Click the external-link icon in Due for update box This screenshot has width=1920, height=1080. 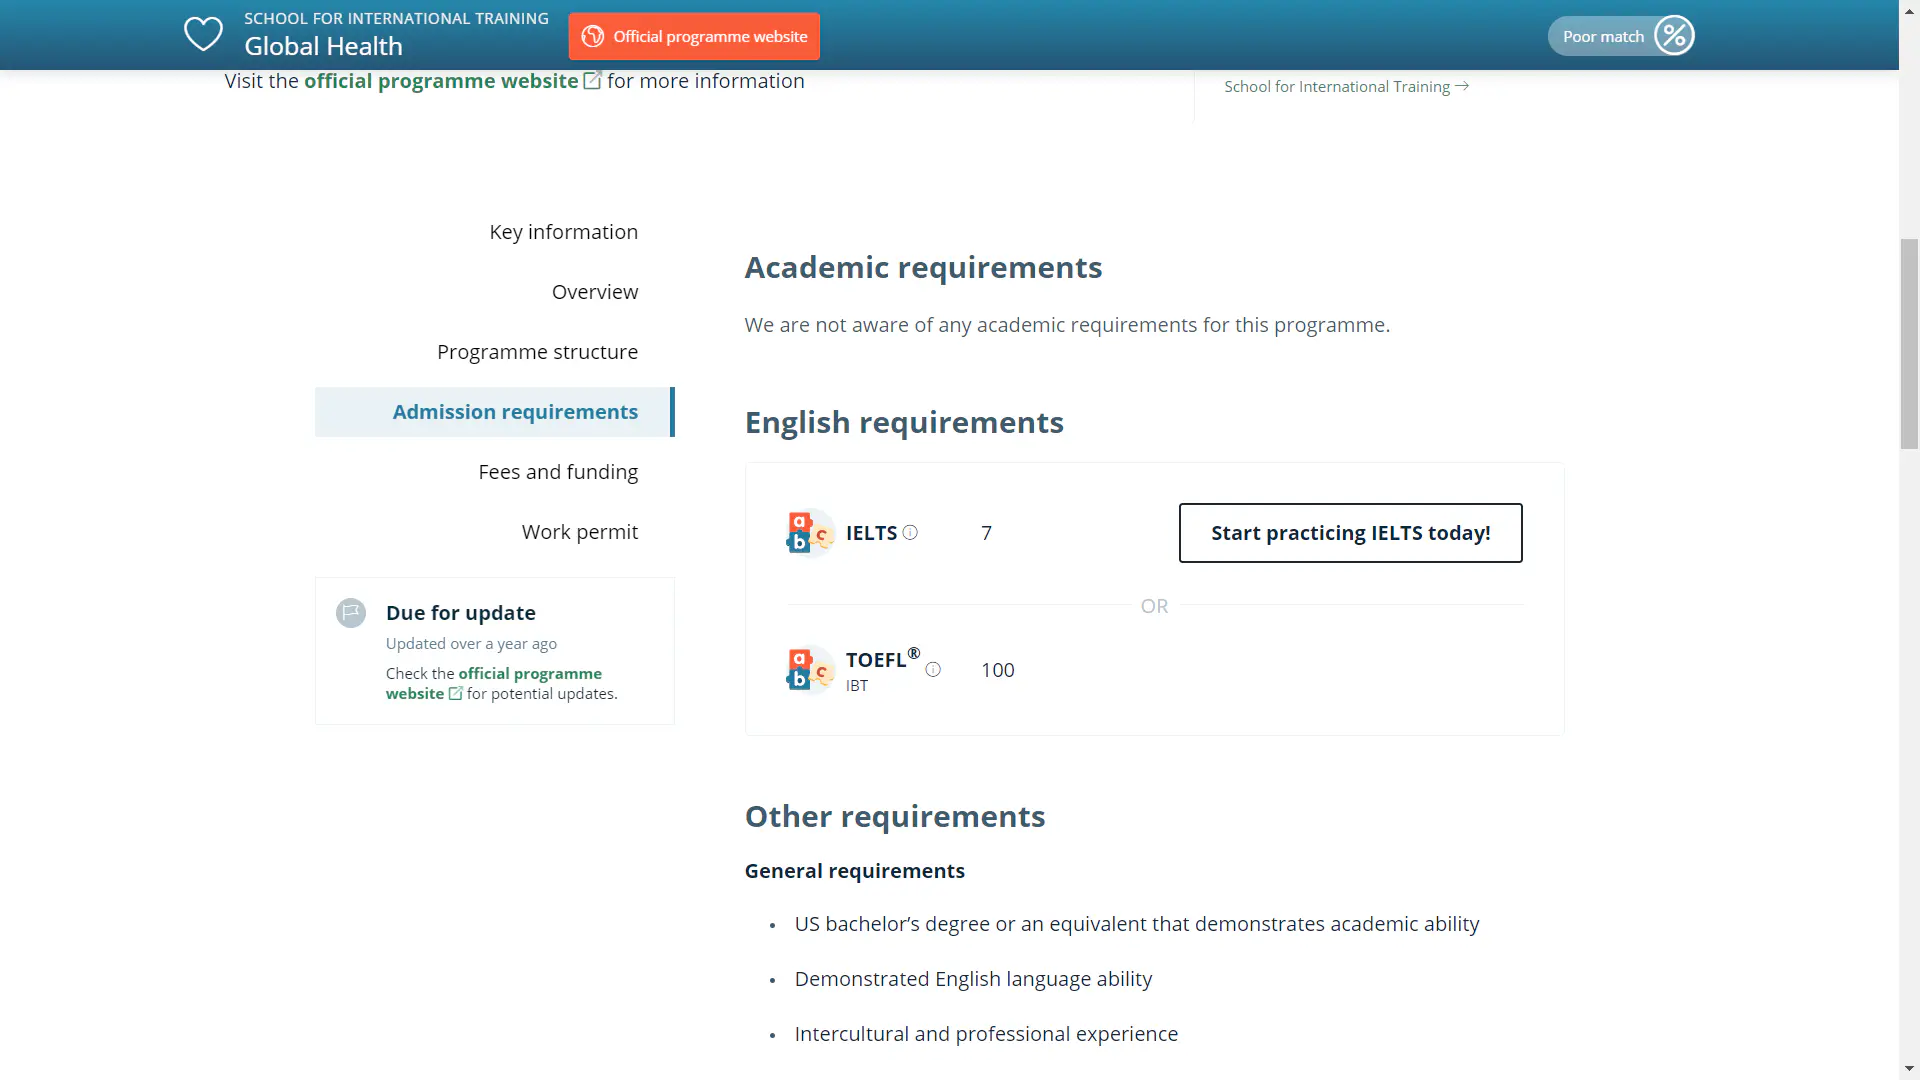point(457,693)
